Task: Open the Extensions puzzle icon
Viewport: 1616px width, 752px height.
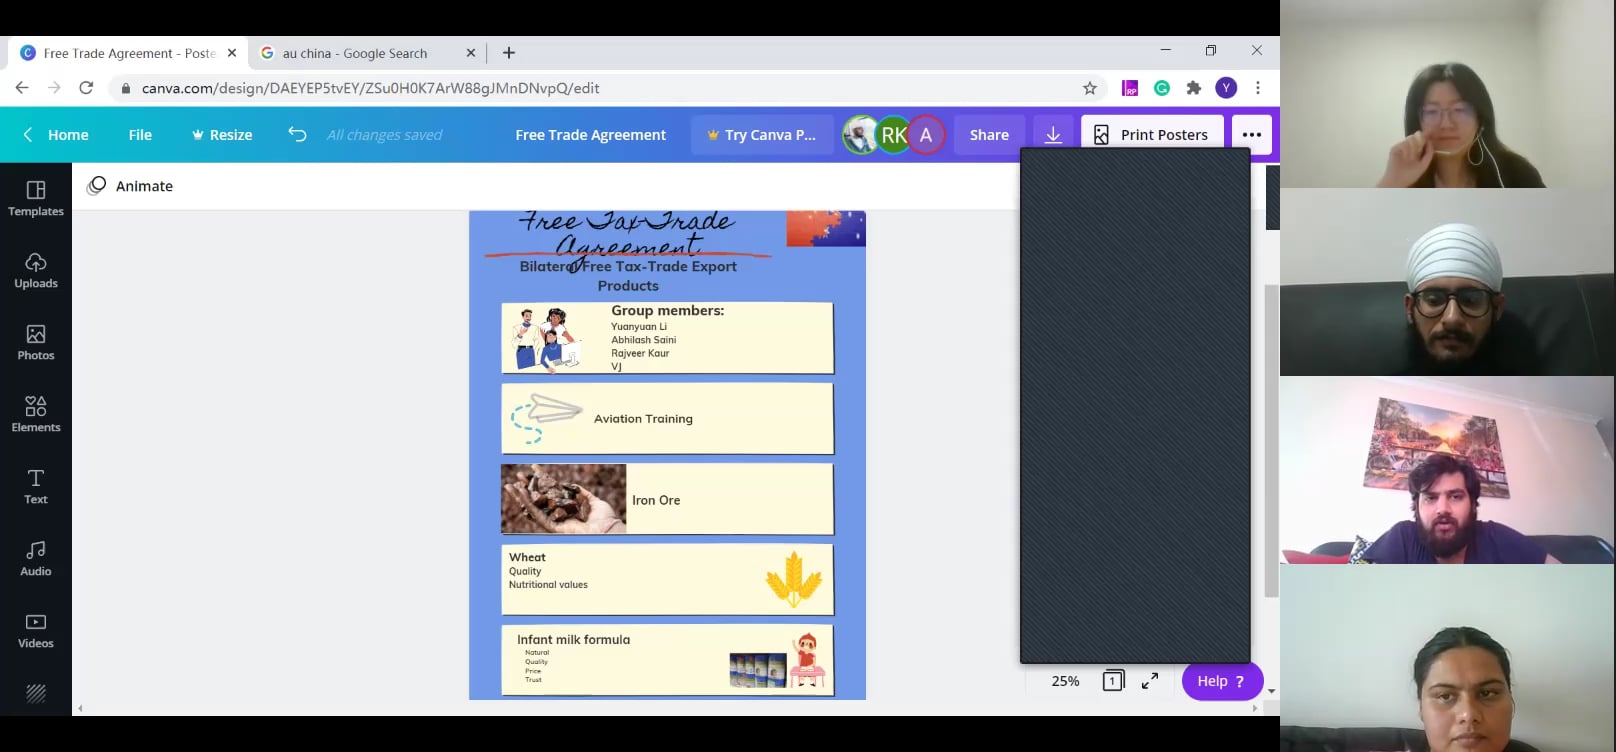Action: [x=1194, y=88]
